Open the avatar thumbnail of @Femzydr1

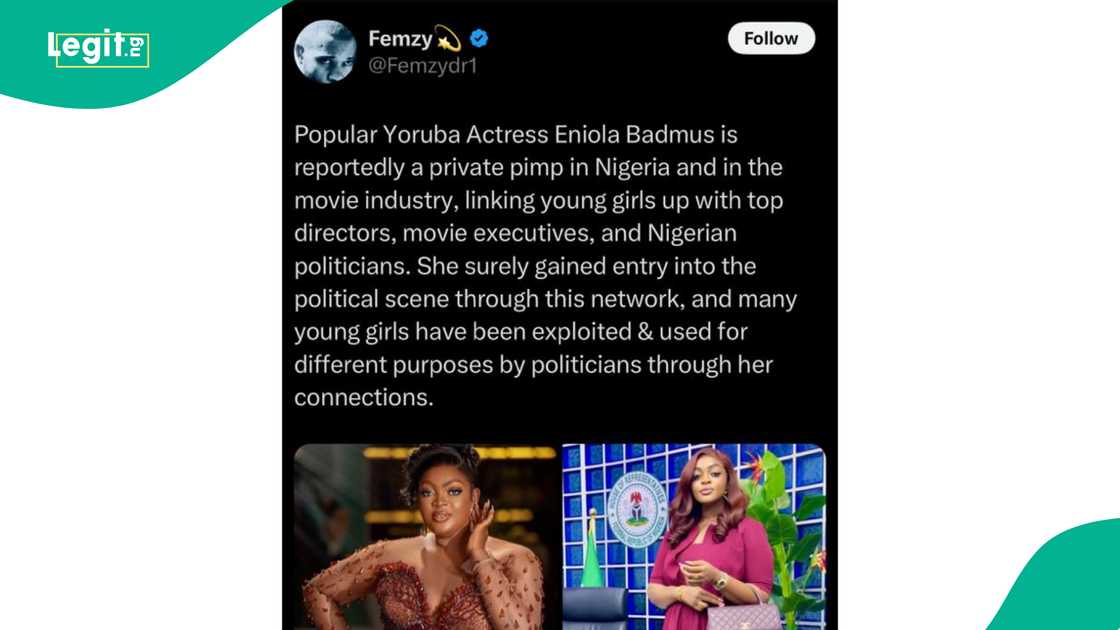[325, 48]
